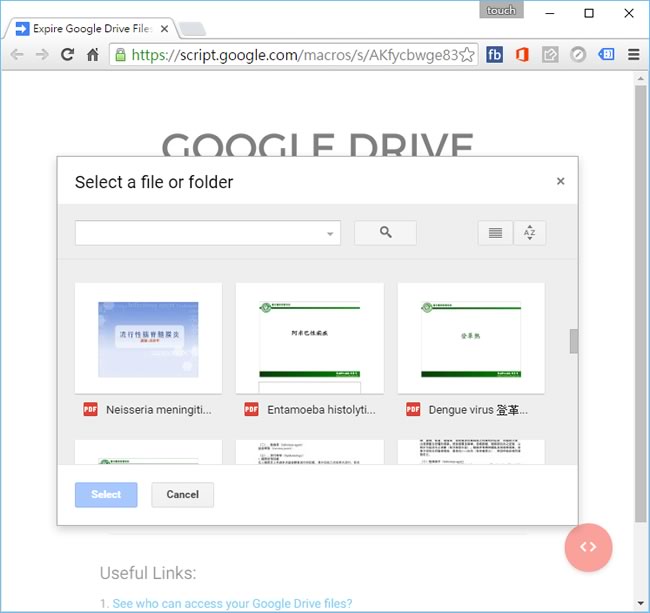The image size is (650, 613).
Task: Click the green padlock site info icon
Action: click(x=120, y=54)
